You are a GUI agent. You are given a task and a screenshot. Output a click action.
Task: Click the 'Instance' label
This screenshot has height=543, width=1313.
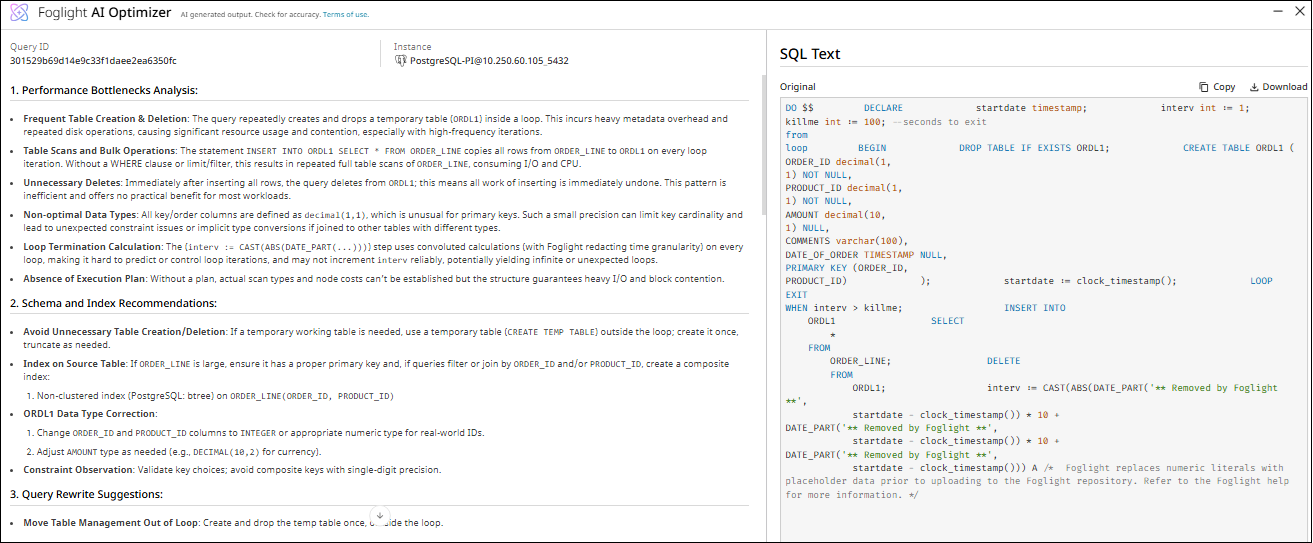[412, 47]
